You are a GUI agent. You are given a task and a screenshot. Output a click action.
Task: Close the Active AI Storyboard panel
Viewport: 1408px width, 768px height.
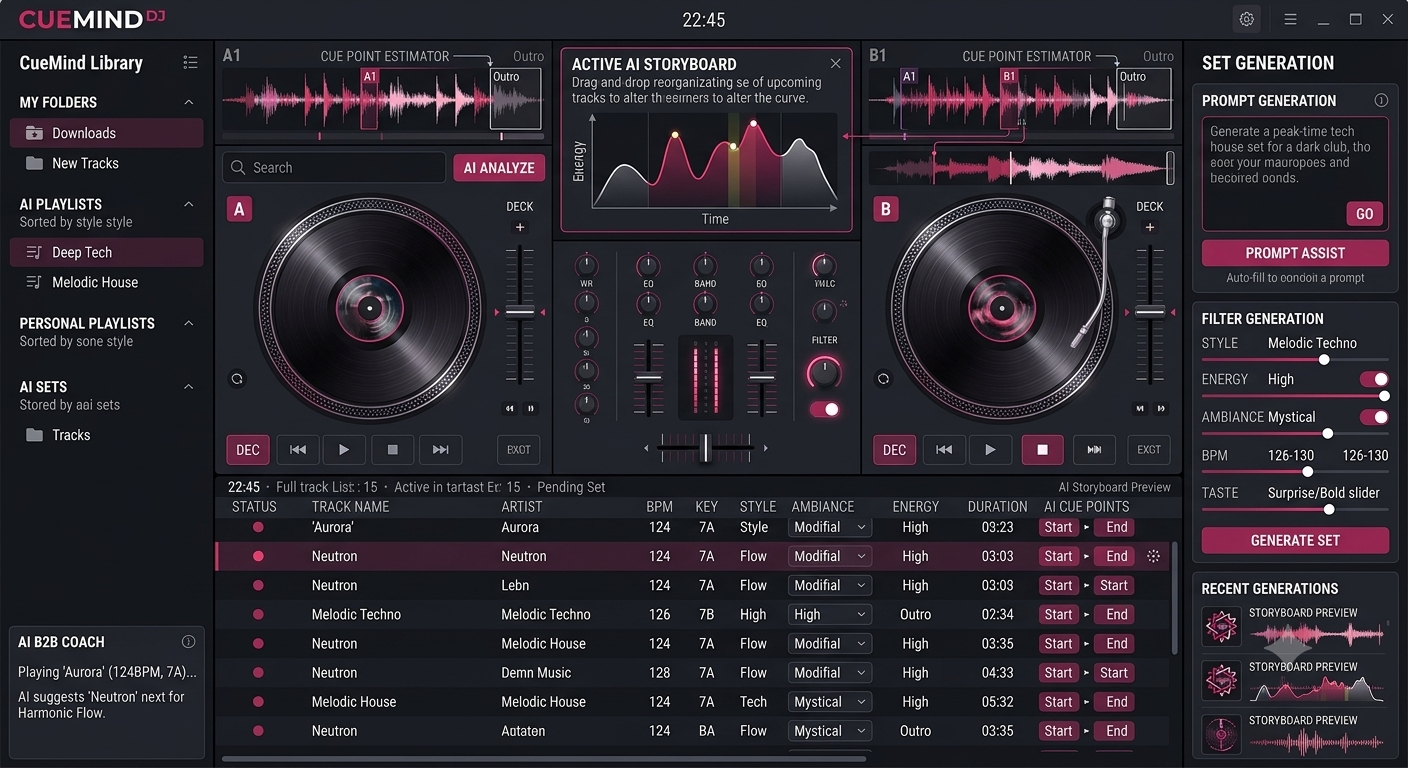point(835,64)
